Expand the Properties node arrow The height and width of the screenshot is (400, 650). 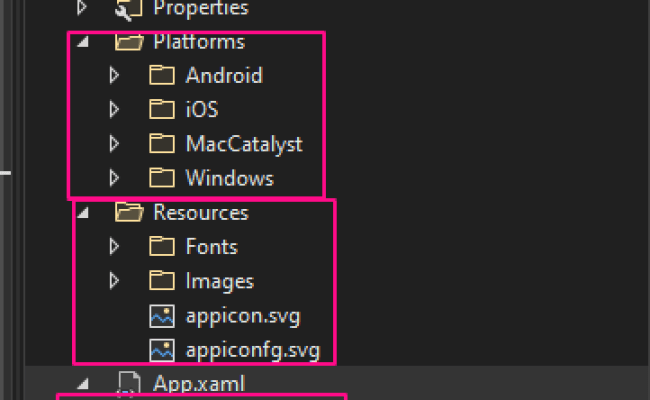[x=82, y=7]
